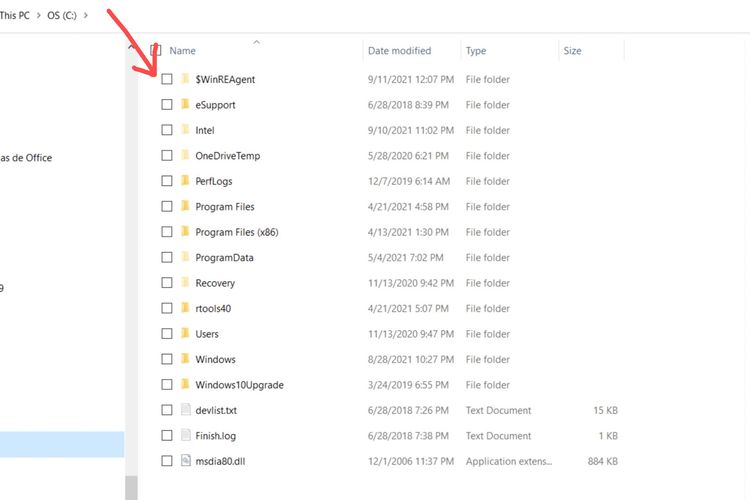Enable the checkbox beside PerfLogs
Viewport: 750px width, 500px height.
(x=167, y=181)
